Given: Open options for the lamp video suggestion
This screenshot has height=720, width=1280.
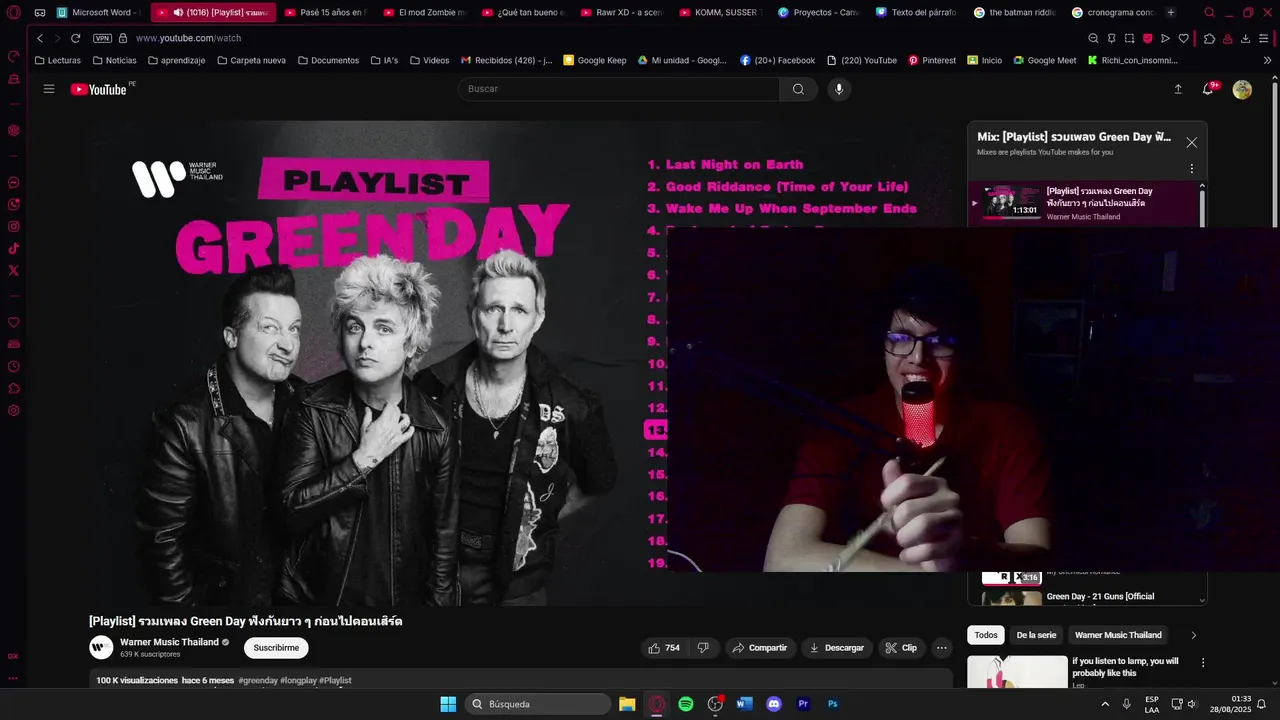Looking at the screenshot, I should pyautogui.click(x=1203, y=662).
